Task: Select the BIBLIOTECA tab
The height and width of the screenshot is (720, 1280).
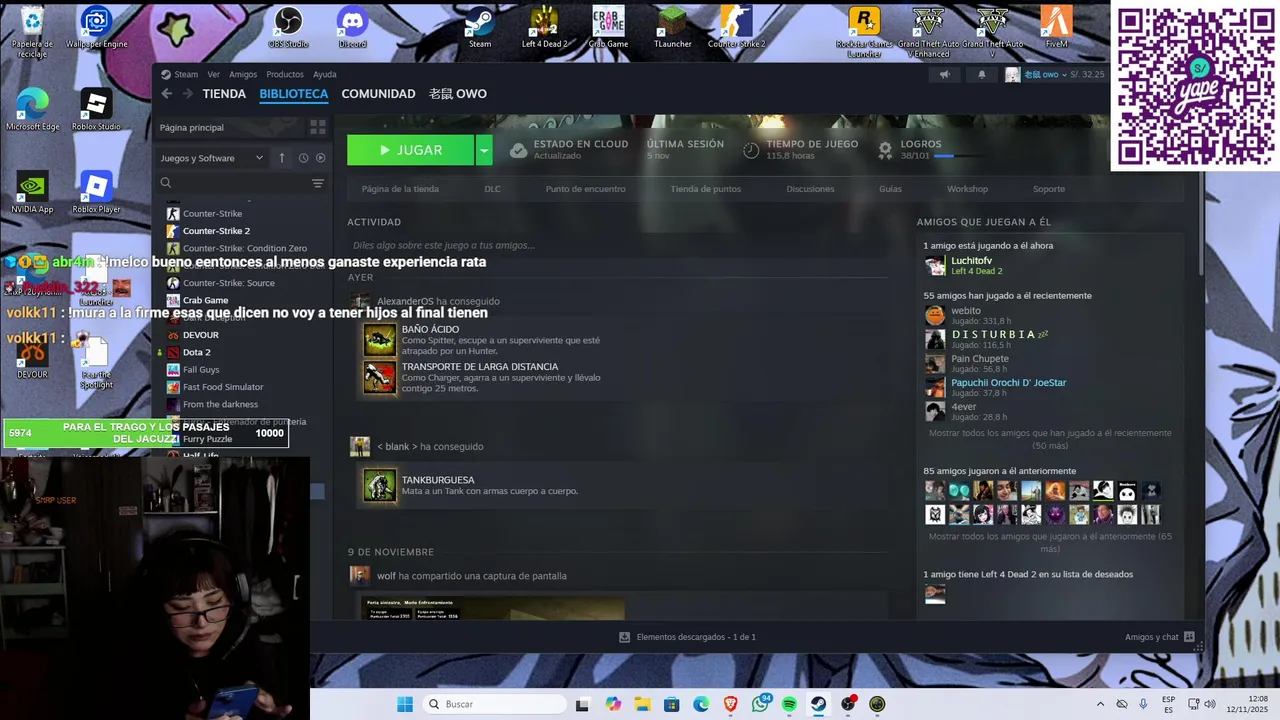Action: (x=294, y=94)
